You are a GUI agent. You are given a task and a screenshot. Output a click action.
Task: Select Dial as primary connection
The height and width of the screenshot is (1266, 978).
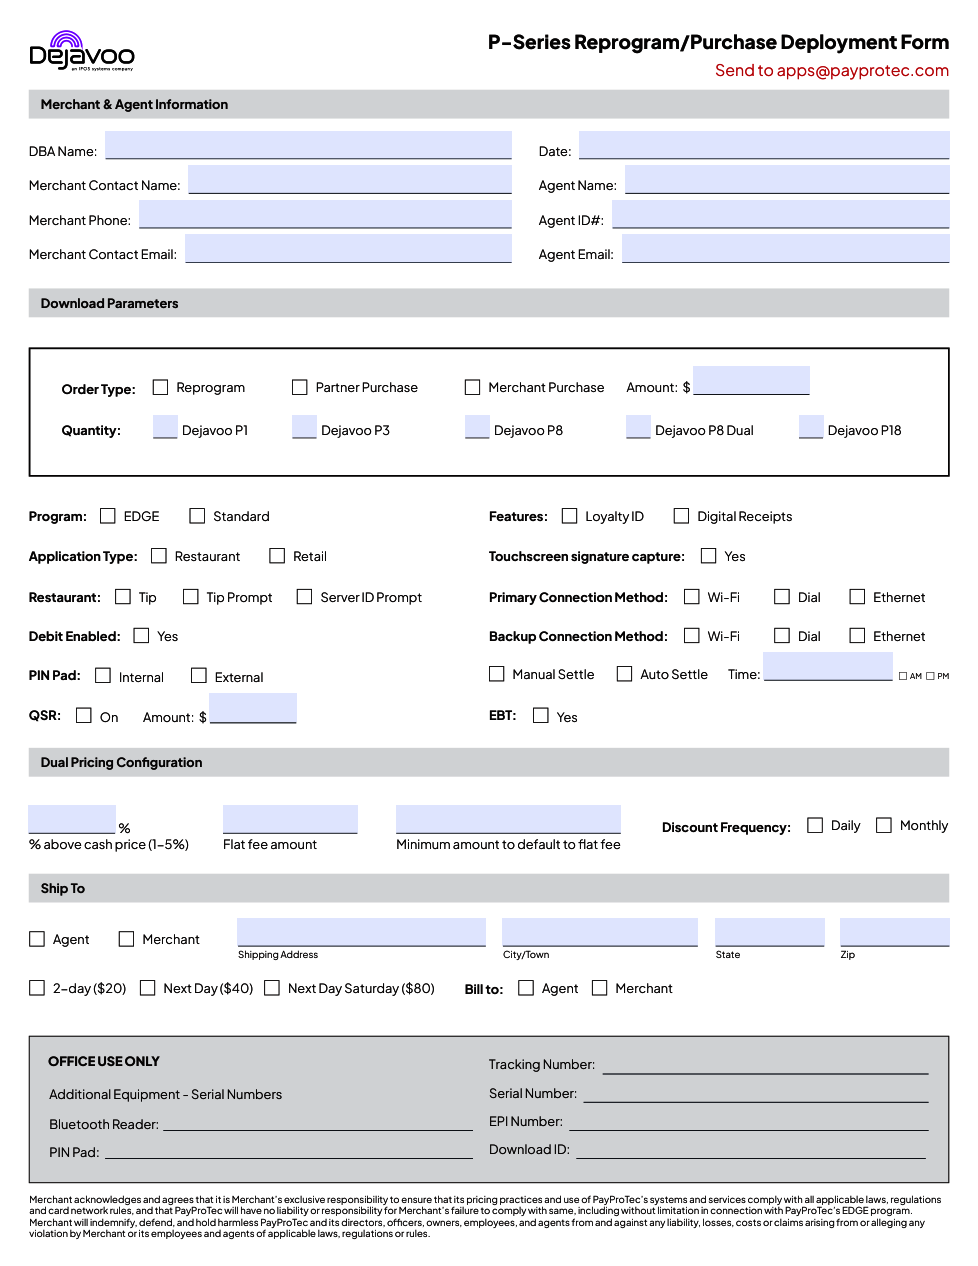783,597
